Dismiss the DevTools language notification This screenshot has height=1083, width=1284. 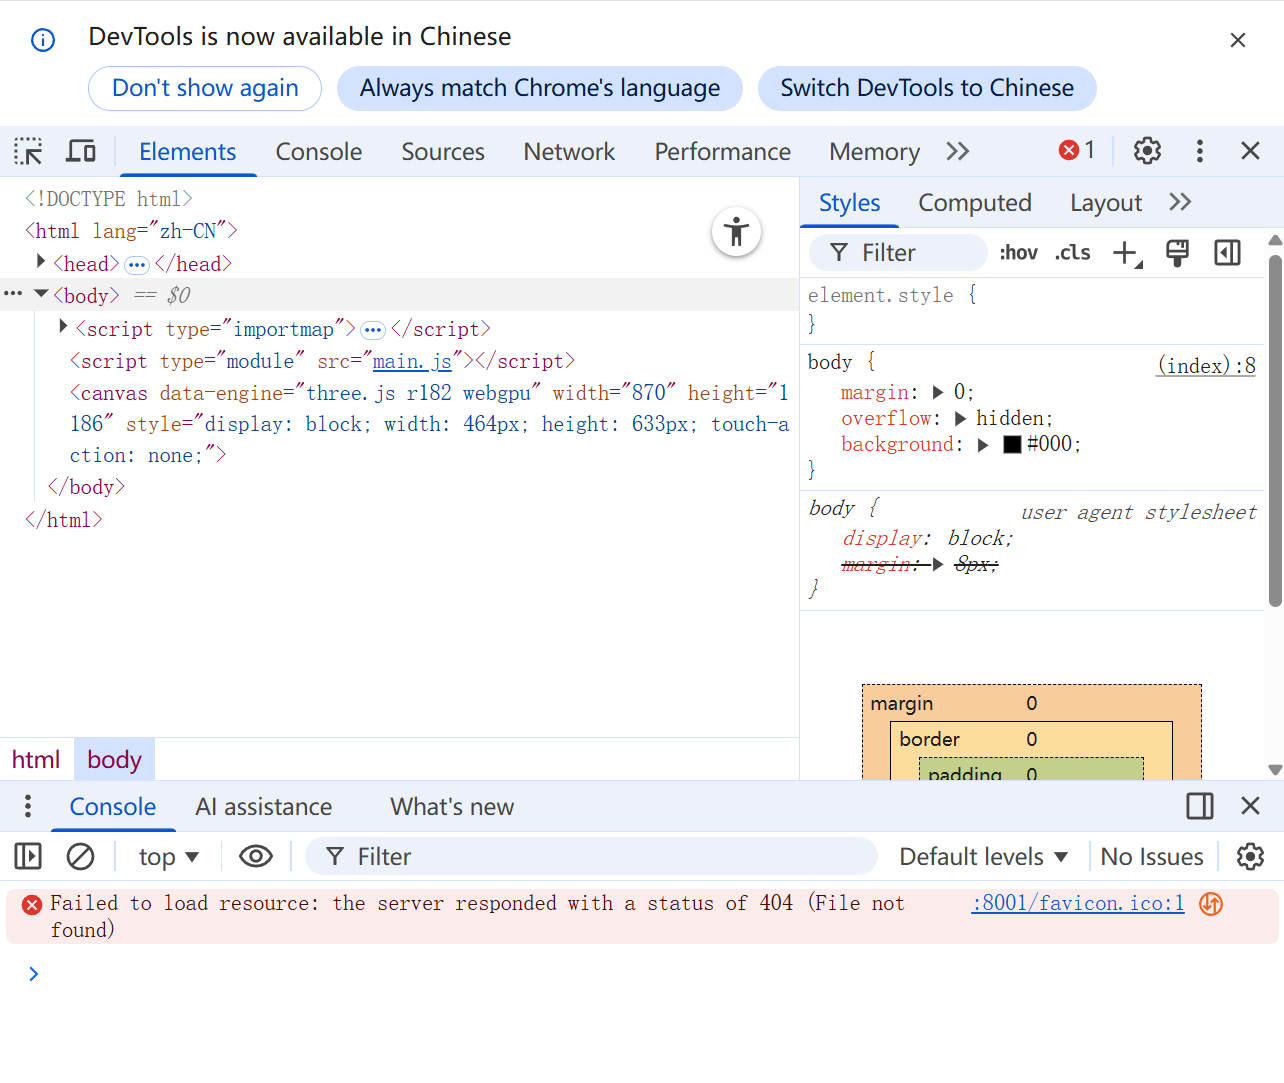[x=1238, y=40]
